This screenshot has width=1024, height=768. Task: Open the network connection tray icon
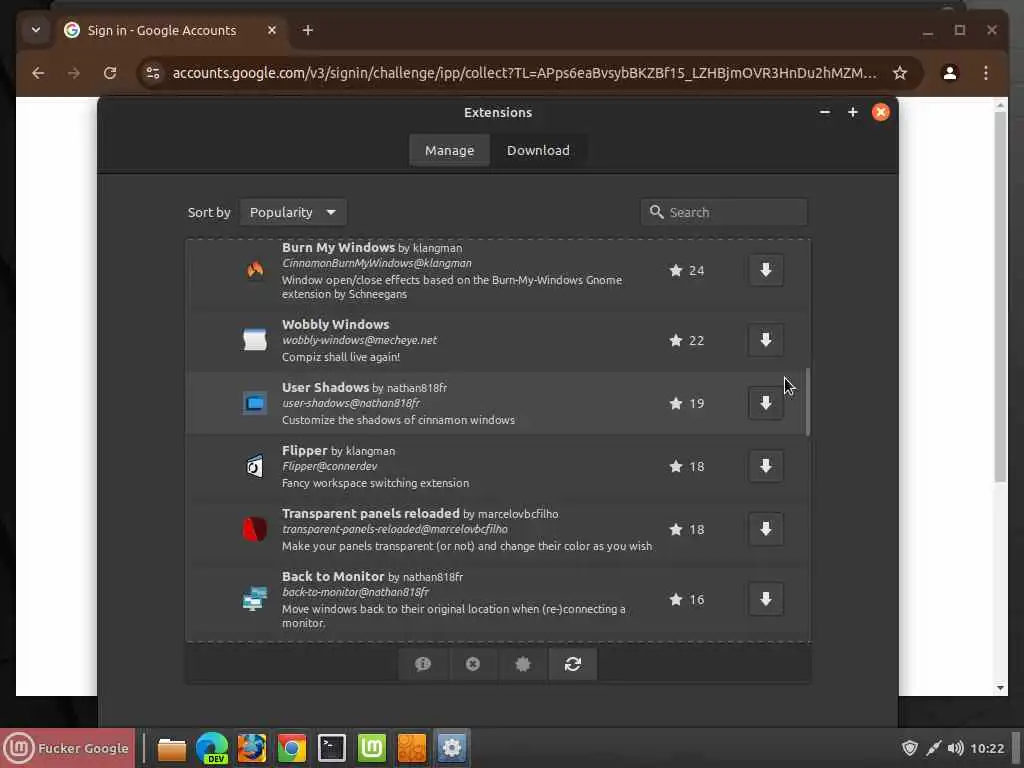tap(933, 748)
